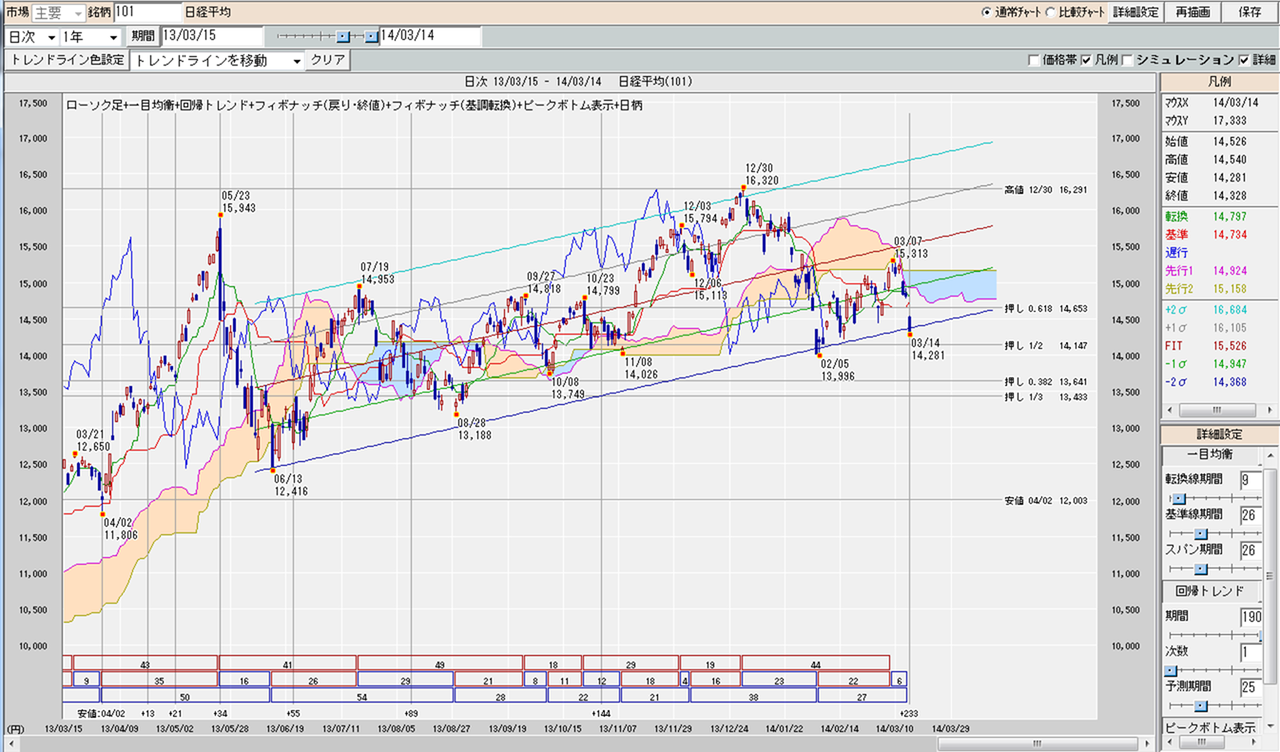Viewport: 1280px width, 752px height.
Task: Collapse the 一目均衡 settings section
Action: tap(1214, 455)
